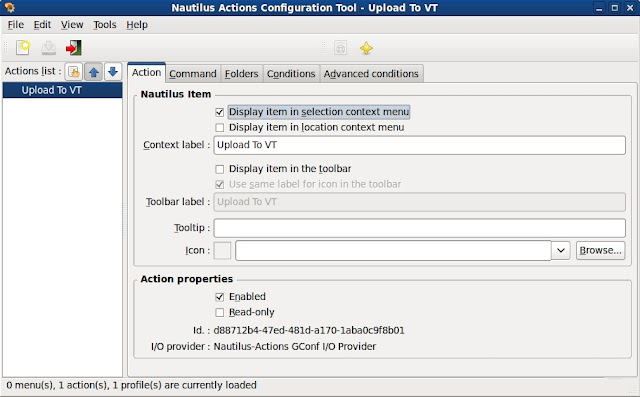The height and width of the screenshot is (397, 640).
Task: Click the Nautilus-Actions GConf I/O Provider text
Action: tap(295, 347)
